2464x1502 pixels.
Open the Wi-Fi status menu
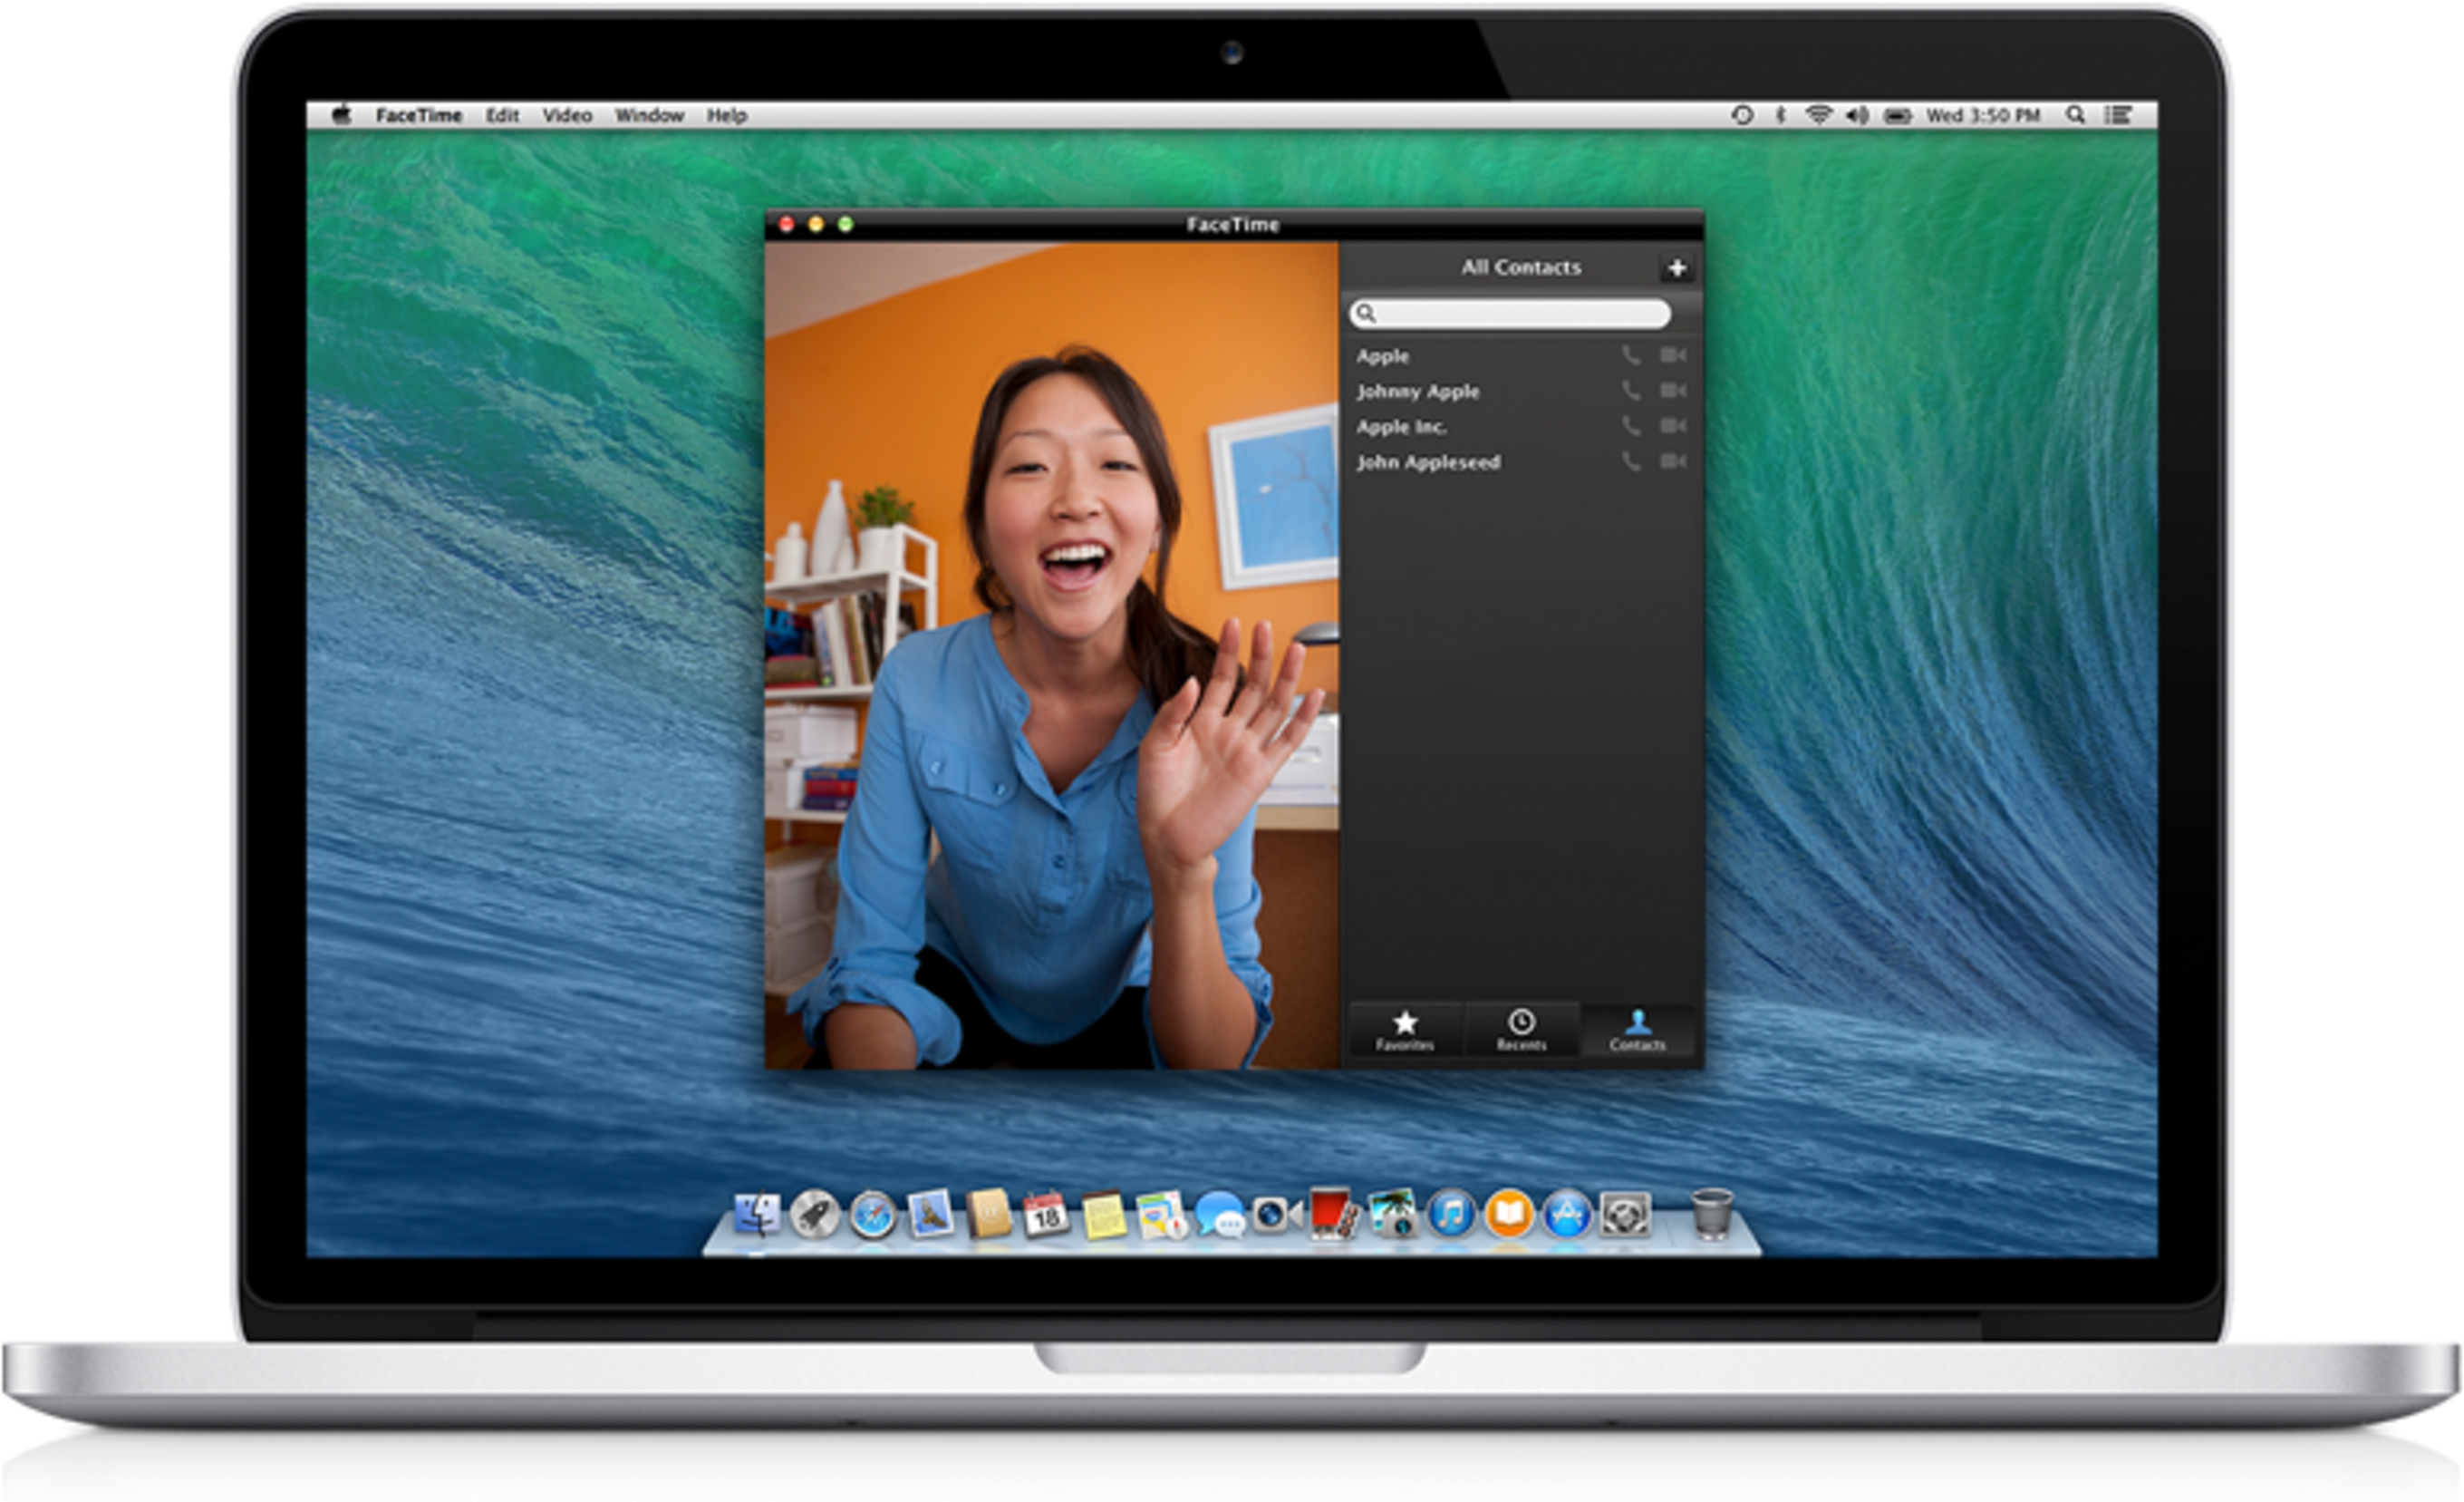(x=1818, y=115)
